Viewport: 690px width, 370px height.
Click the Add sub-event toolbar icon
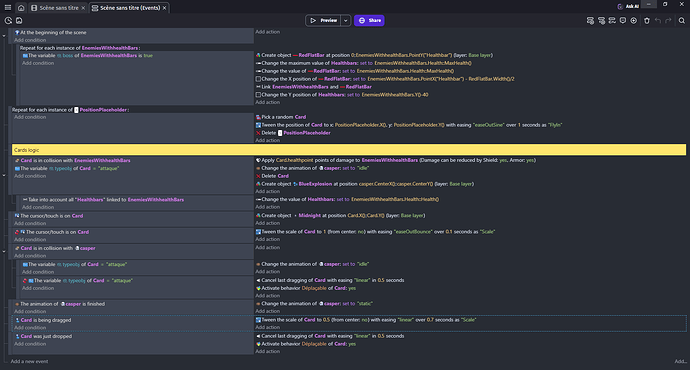pos(601,20)
